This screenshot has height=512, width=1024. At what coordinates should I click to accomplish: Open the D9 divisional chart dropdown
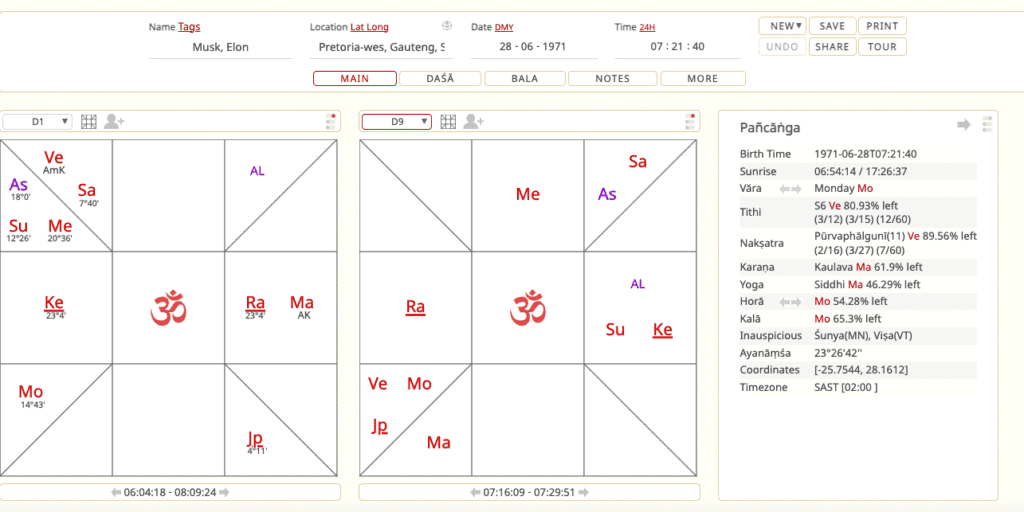397,122
